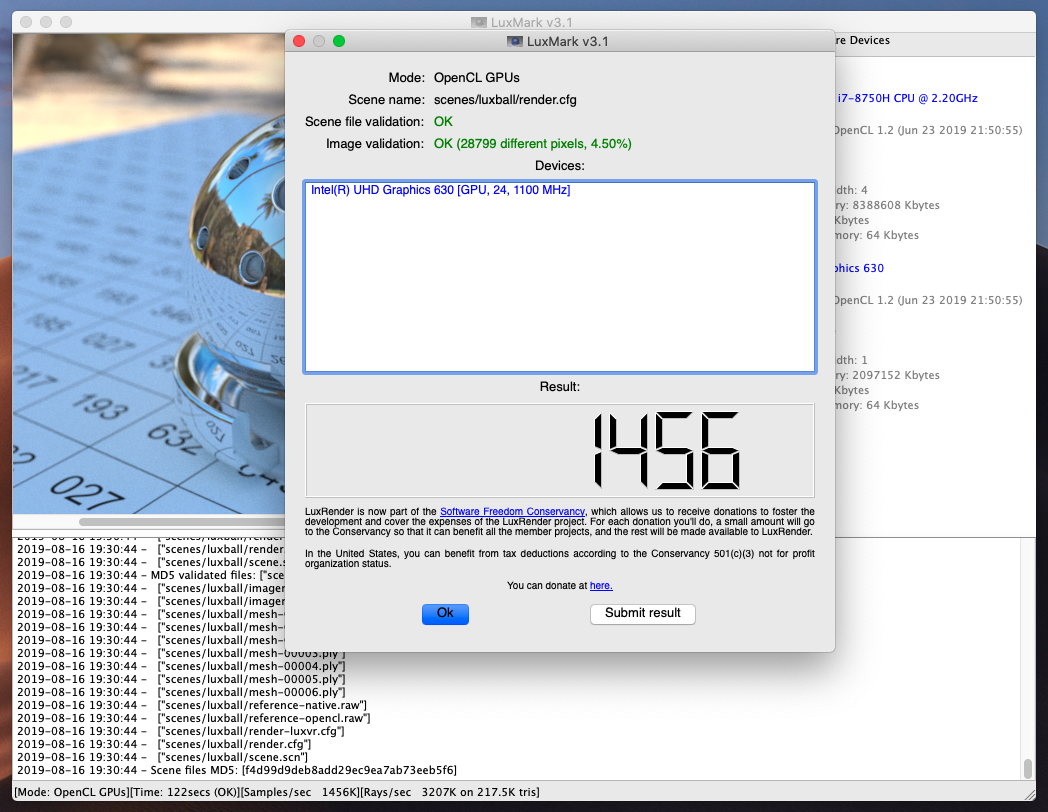Screen dimensions: 1048x812
Task: Click the Scene files MD5 log line
Action: tap(237, 770)
